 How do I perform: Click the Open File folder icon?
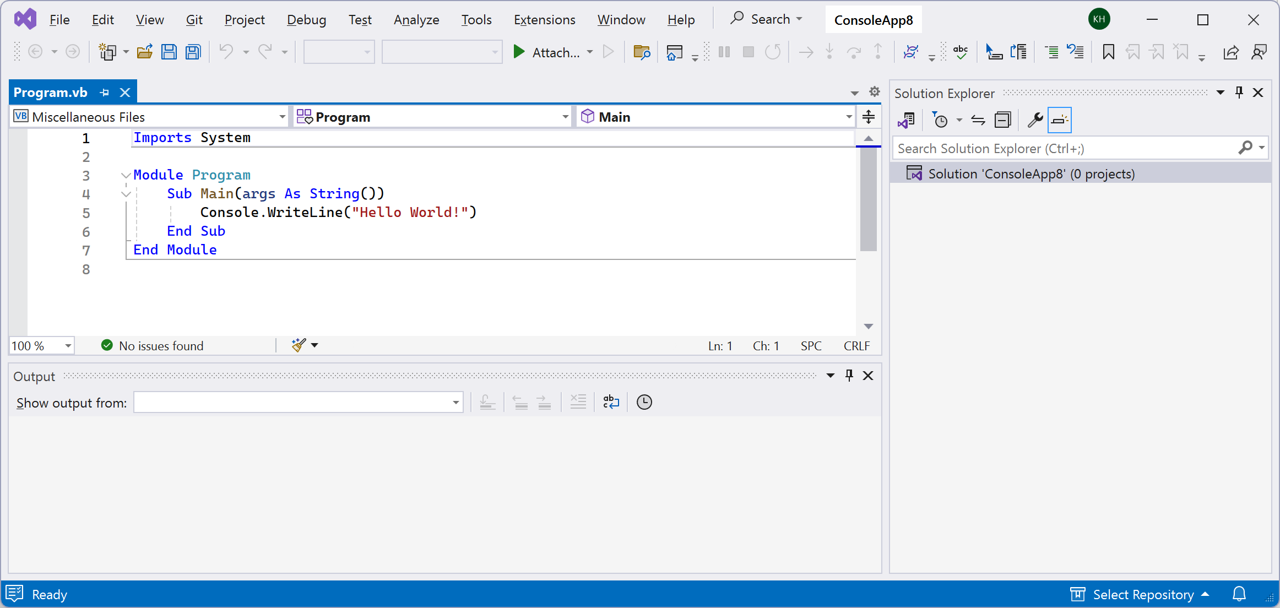[144, 52]
